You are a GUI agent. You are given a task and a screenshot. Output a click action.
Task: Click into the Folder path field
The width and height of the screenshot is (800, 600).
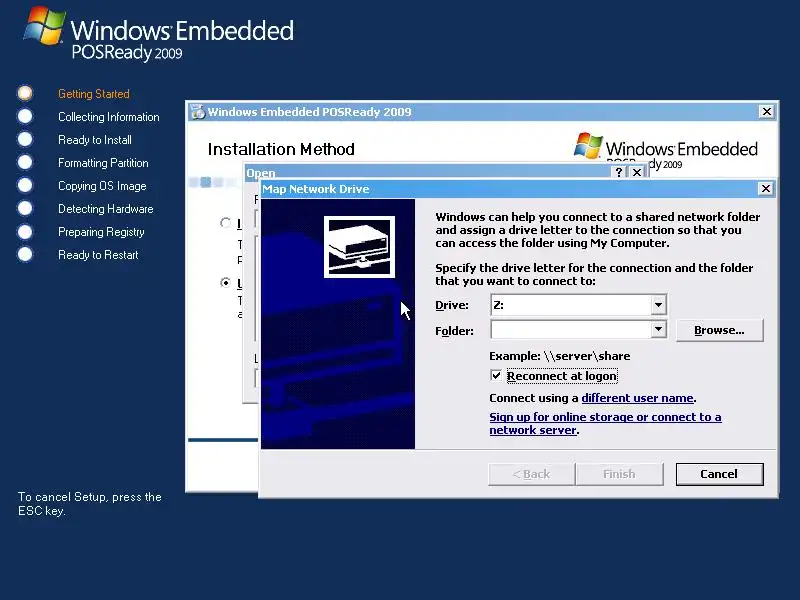click(571, 330)
